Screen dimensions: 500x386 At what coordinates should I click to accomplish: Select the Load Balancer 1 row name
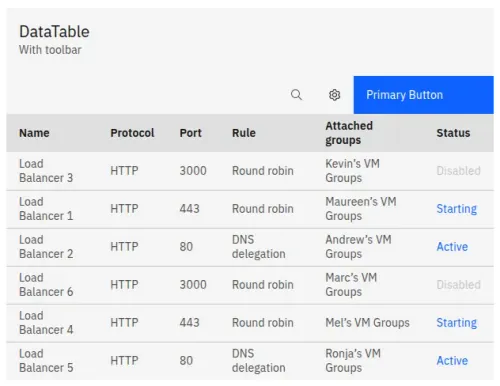[x=46, y=209]
